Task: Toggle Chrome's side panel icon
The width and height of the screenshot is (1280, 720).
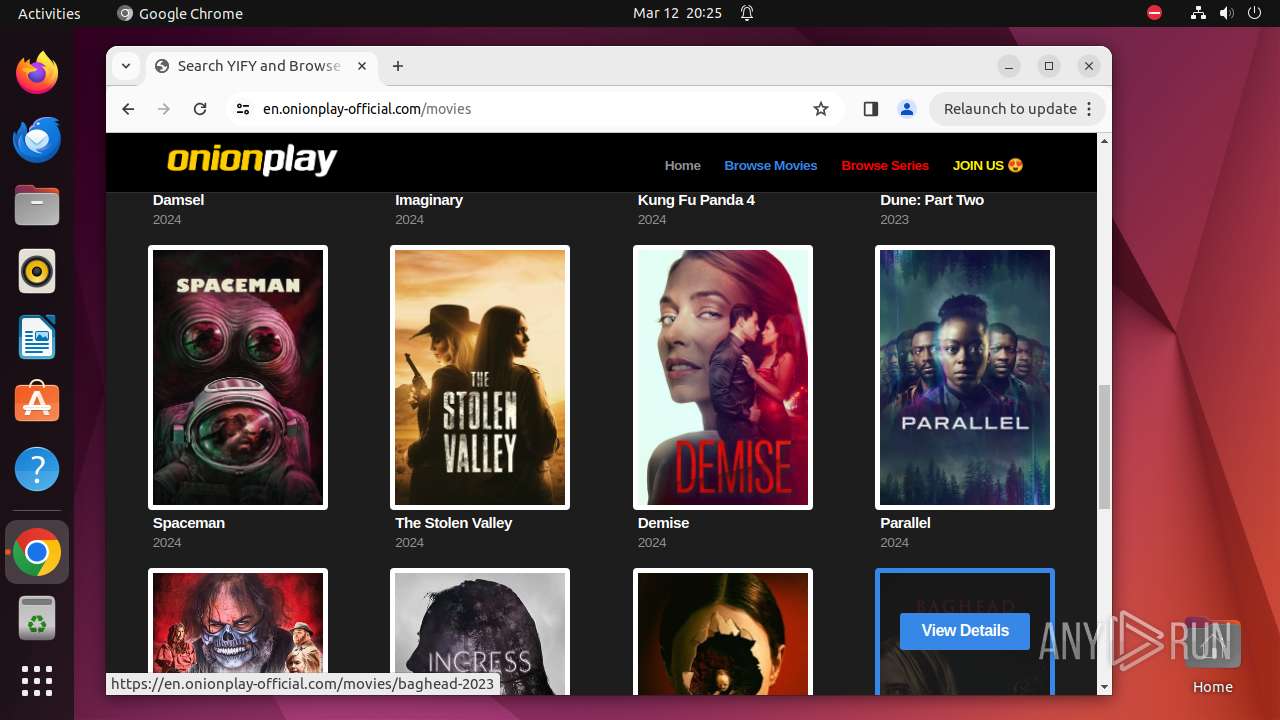Action: pos(870,109)
